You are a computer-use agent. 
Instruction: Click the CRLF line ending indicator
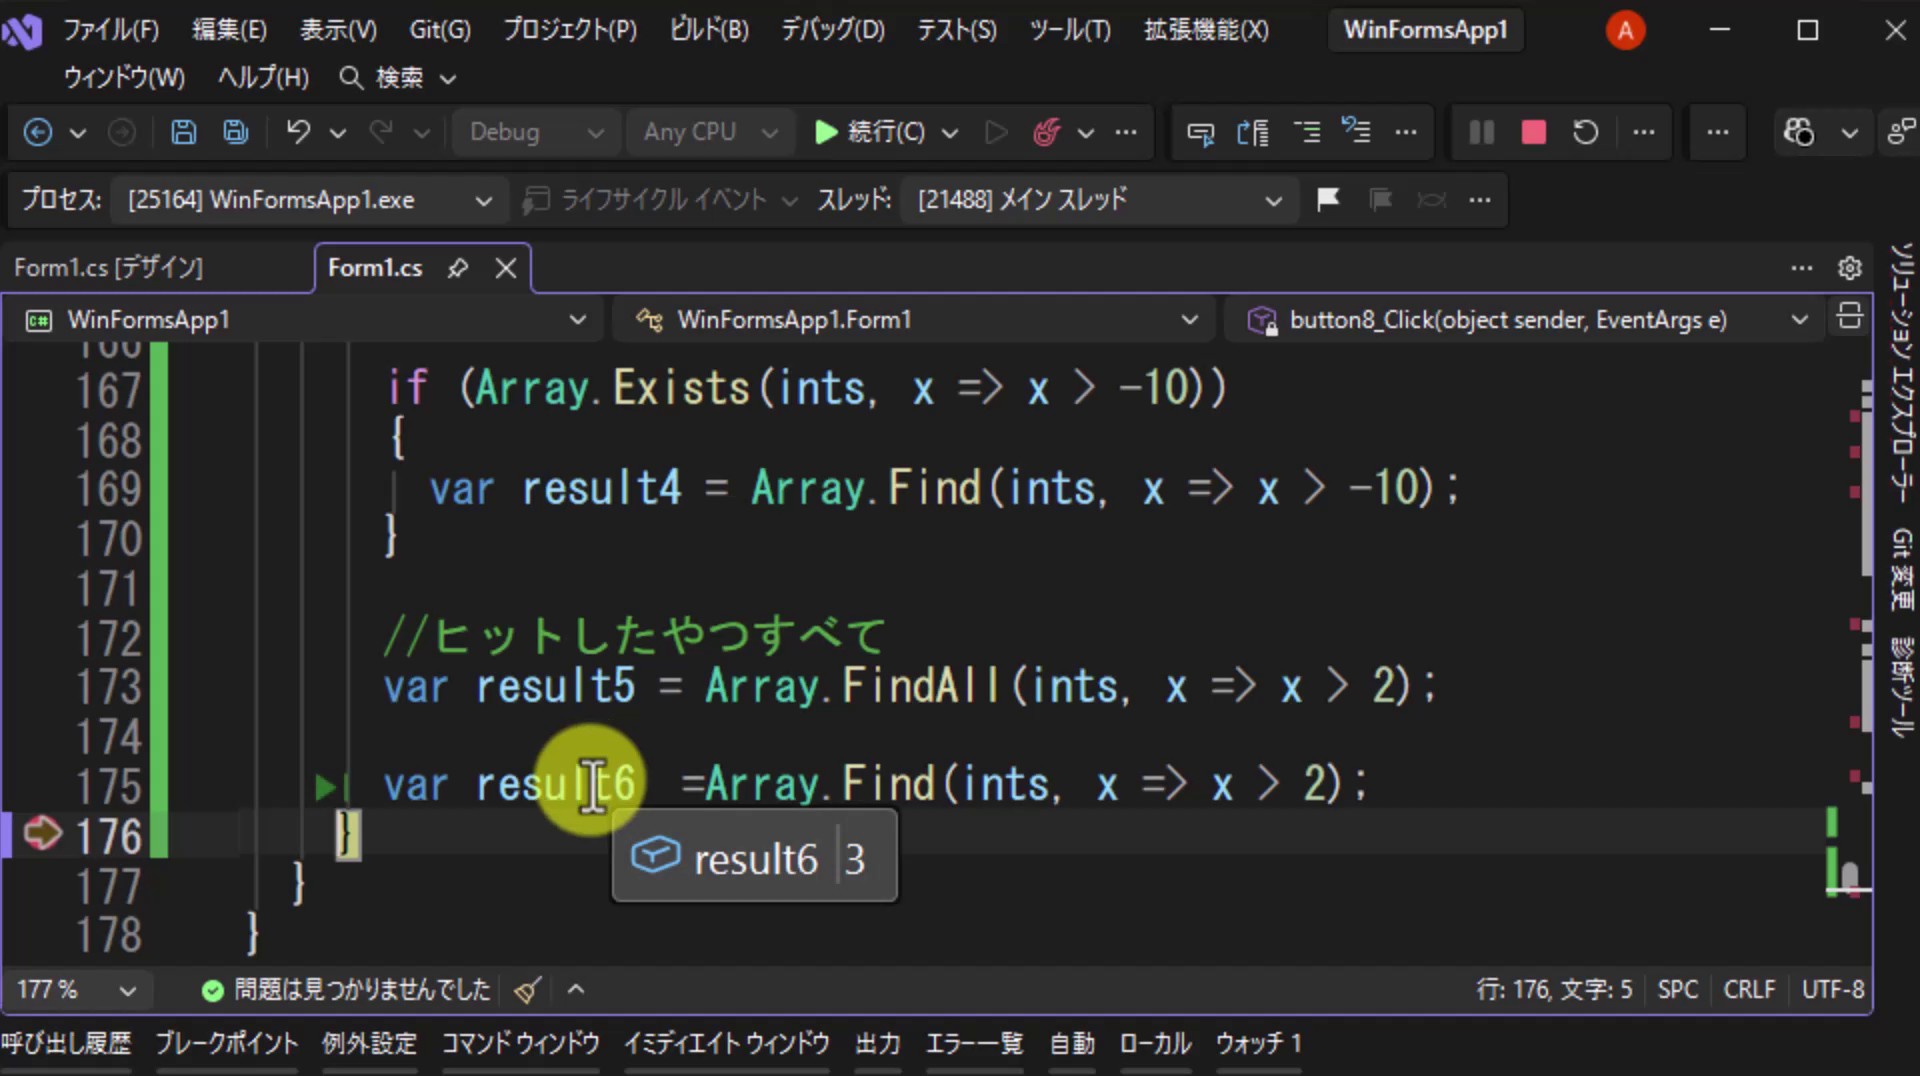[1749, 990]
